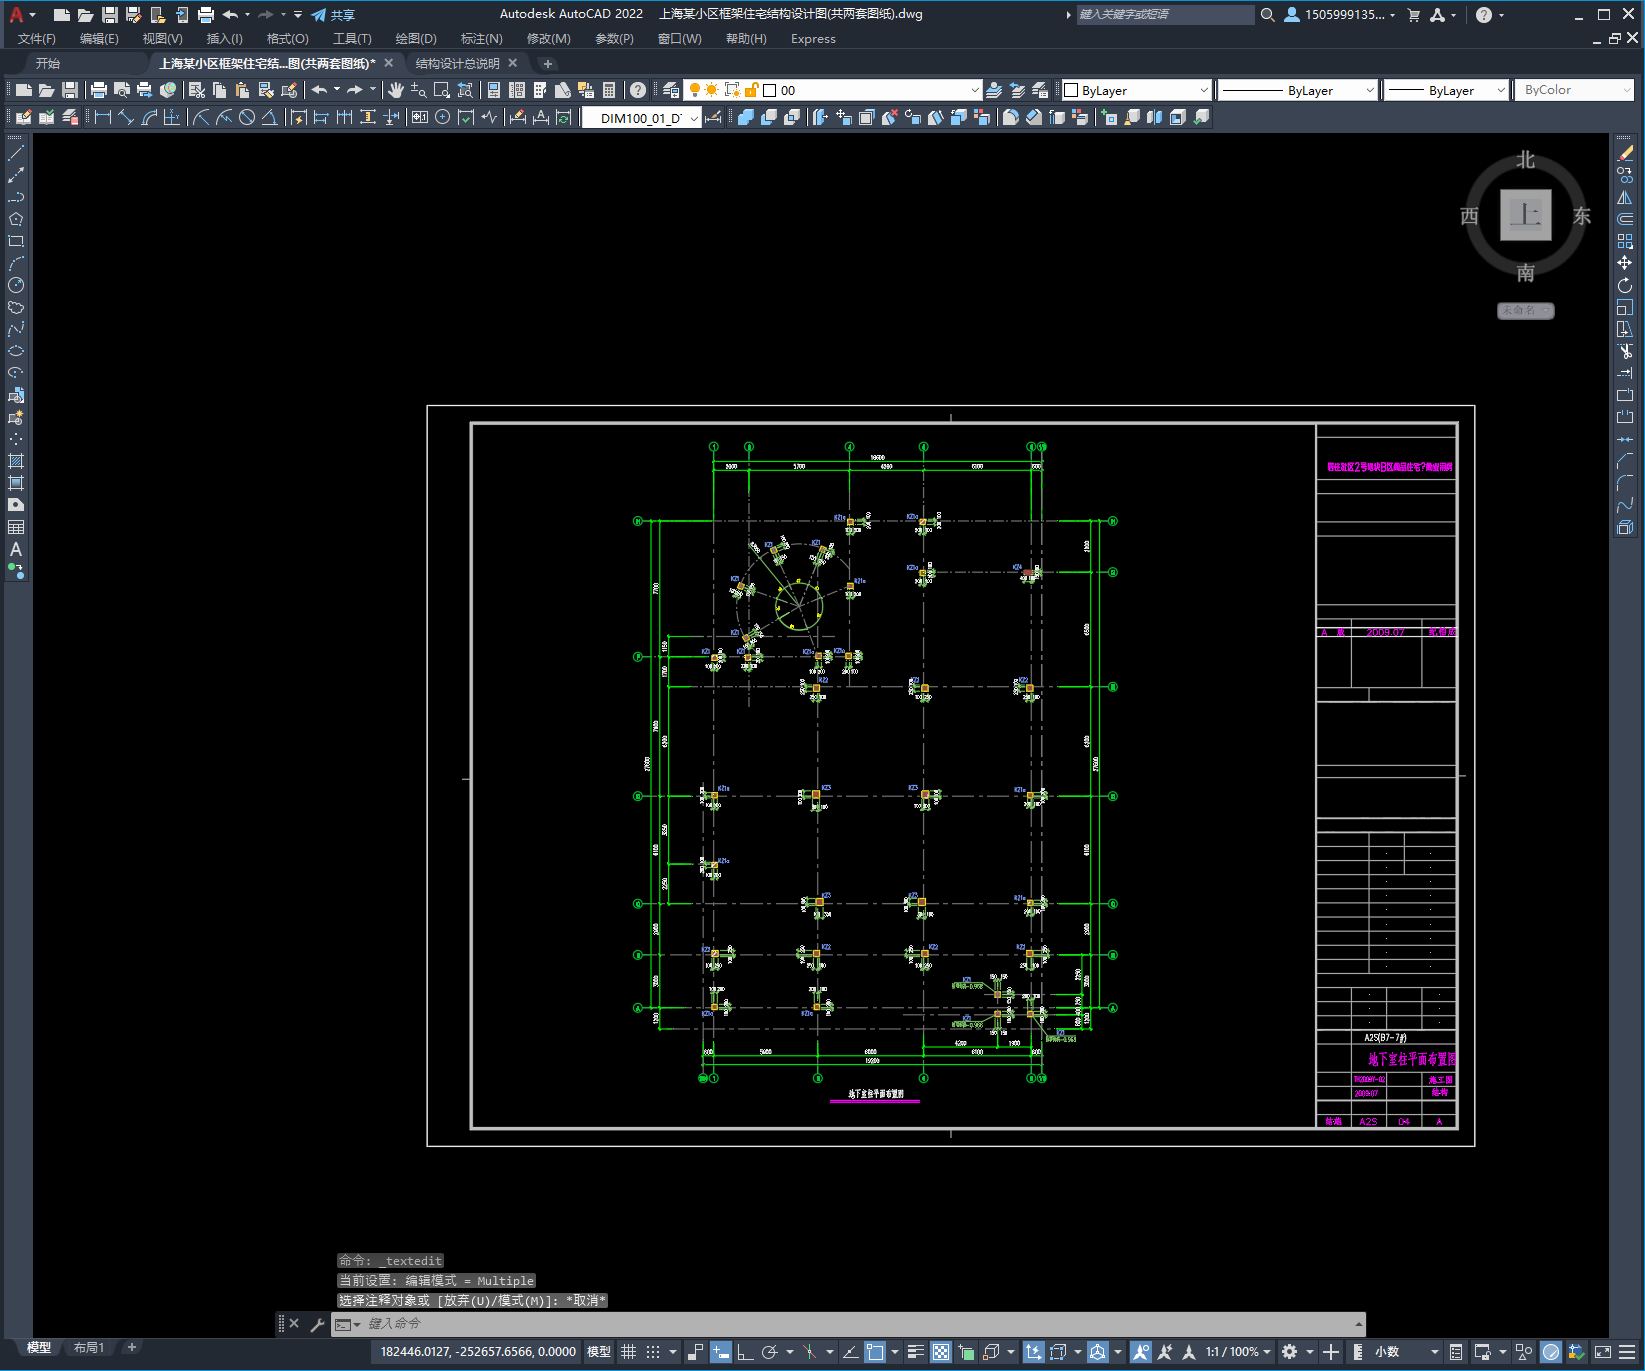Image resolution: width=1645 pixels, height=1371 pixels.
Task: Click the ViewCube top face 上
Action: pyautogui.click(x=1525, y=215)
